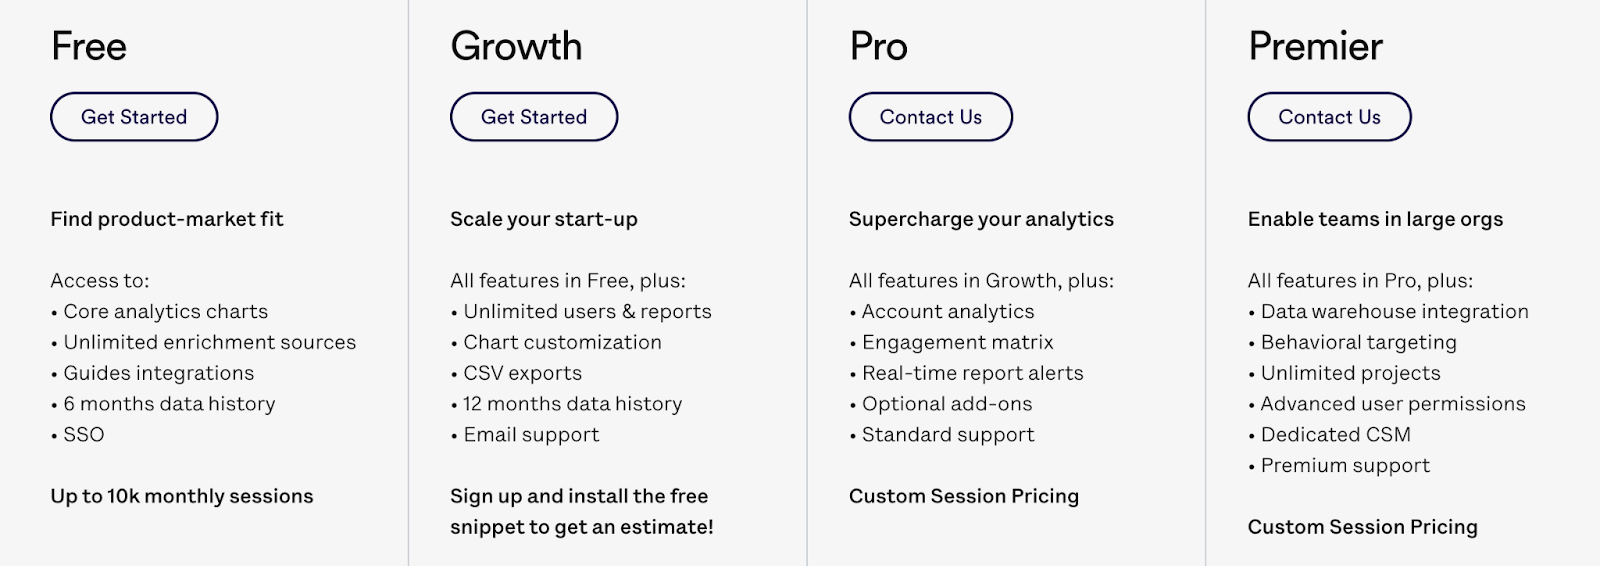
Task: Click the "Find product-market fit" tagline
Action: (x=167, y=219)
